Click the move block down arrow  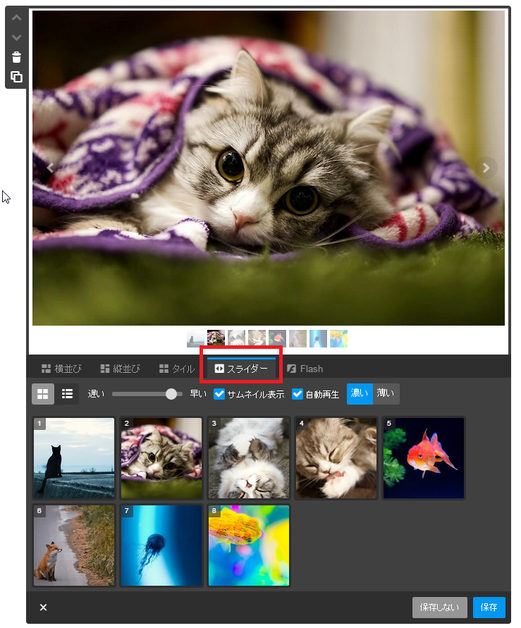16,38
